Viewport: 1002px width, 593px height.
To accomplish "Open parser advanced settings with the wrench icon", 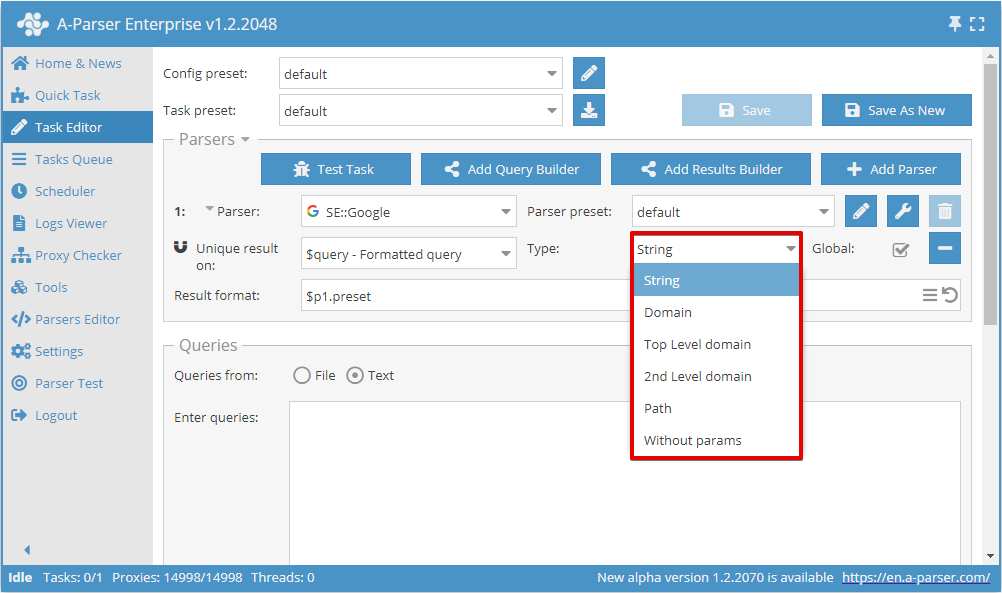I will (904, 211).
